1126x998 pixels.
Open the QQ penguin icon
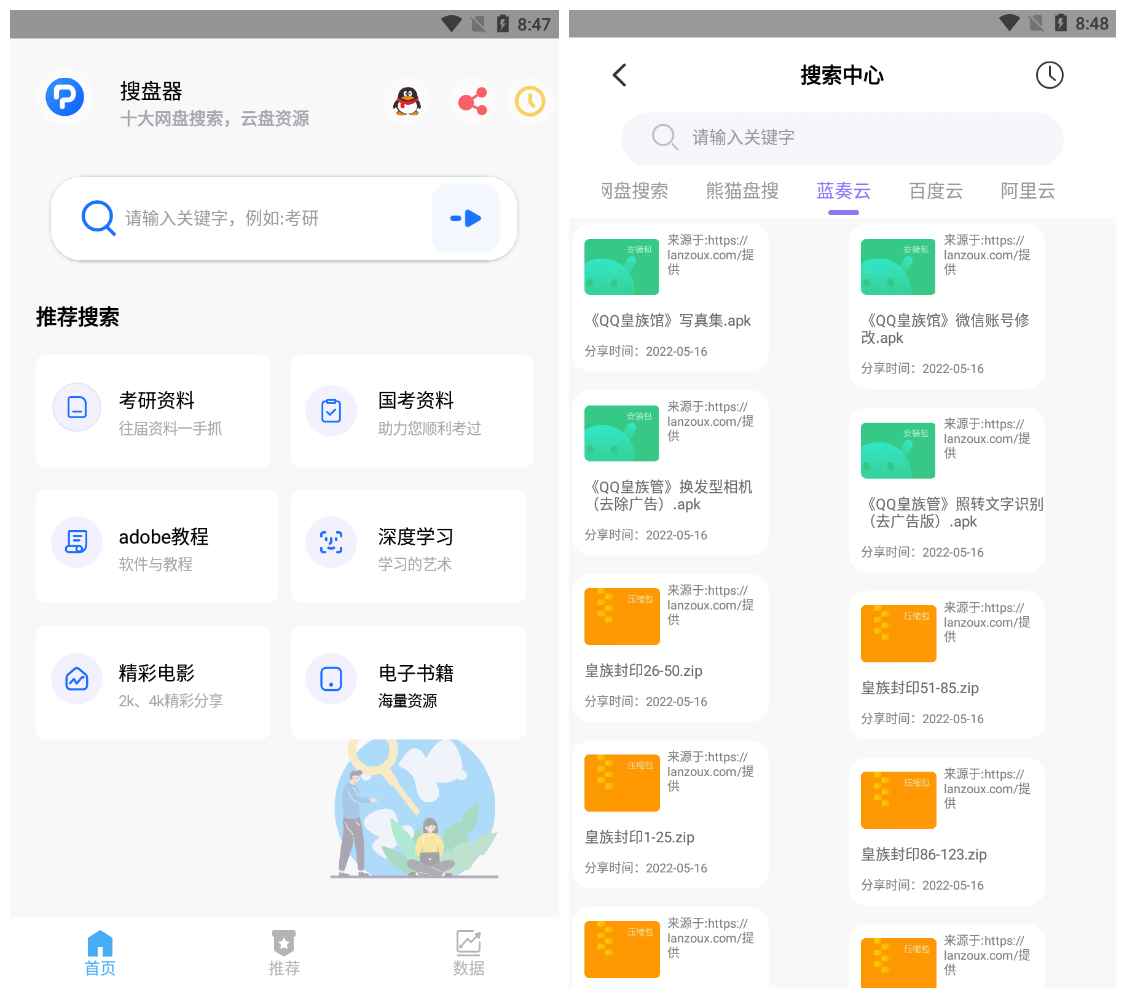coord(406,101)
